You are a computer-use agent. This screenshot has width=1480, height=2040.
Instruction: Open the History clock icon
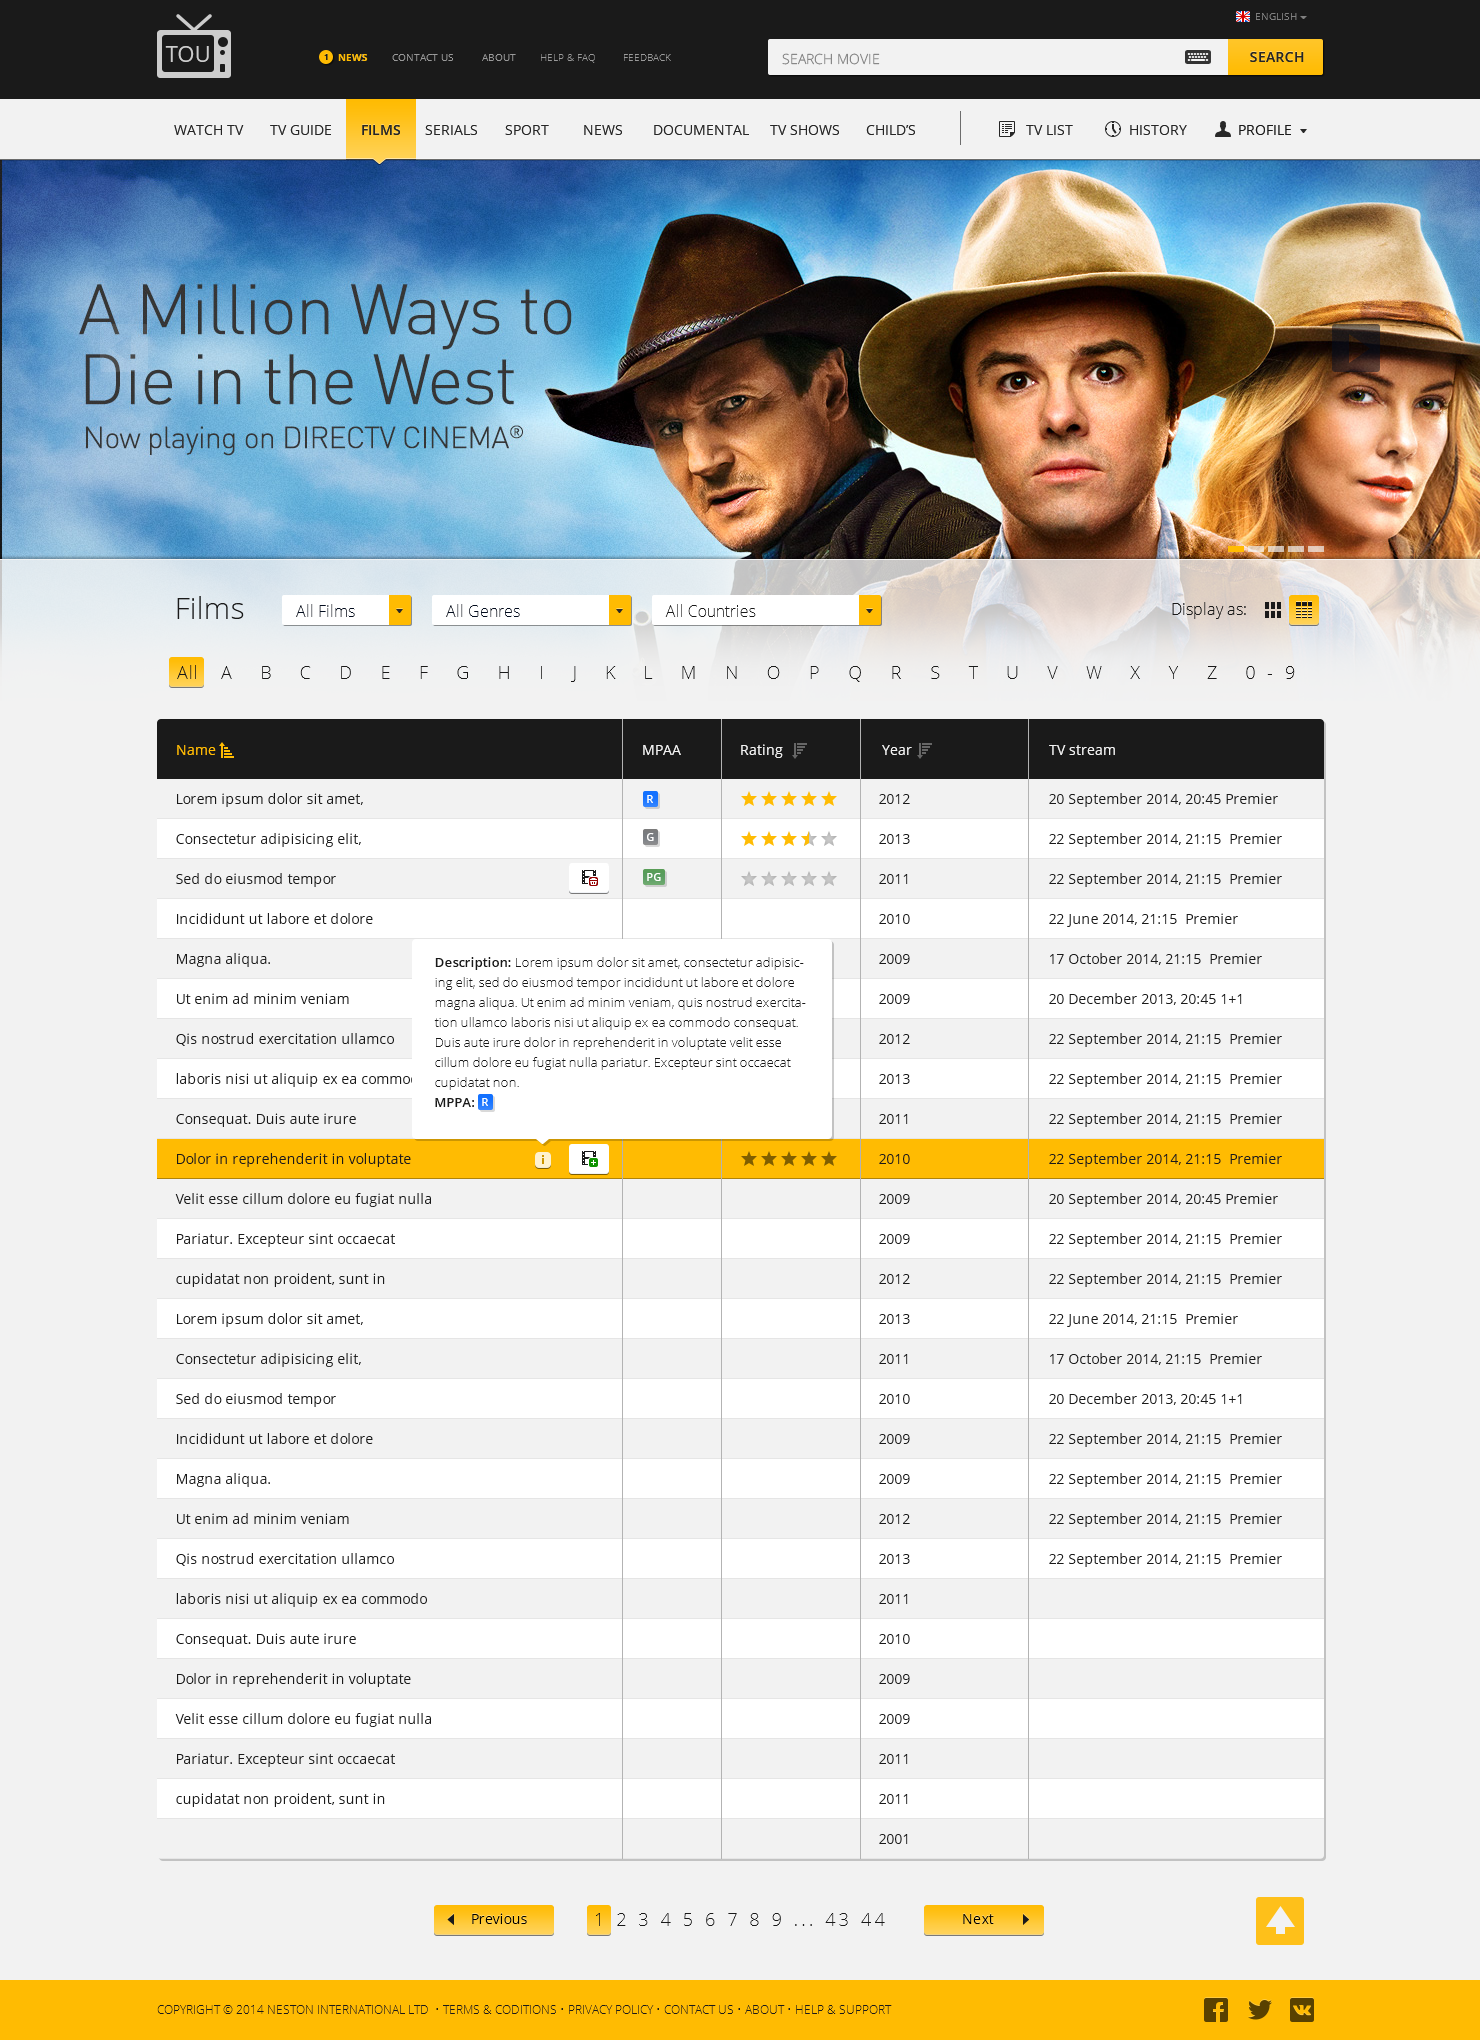[1112, 129]
